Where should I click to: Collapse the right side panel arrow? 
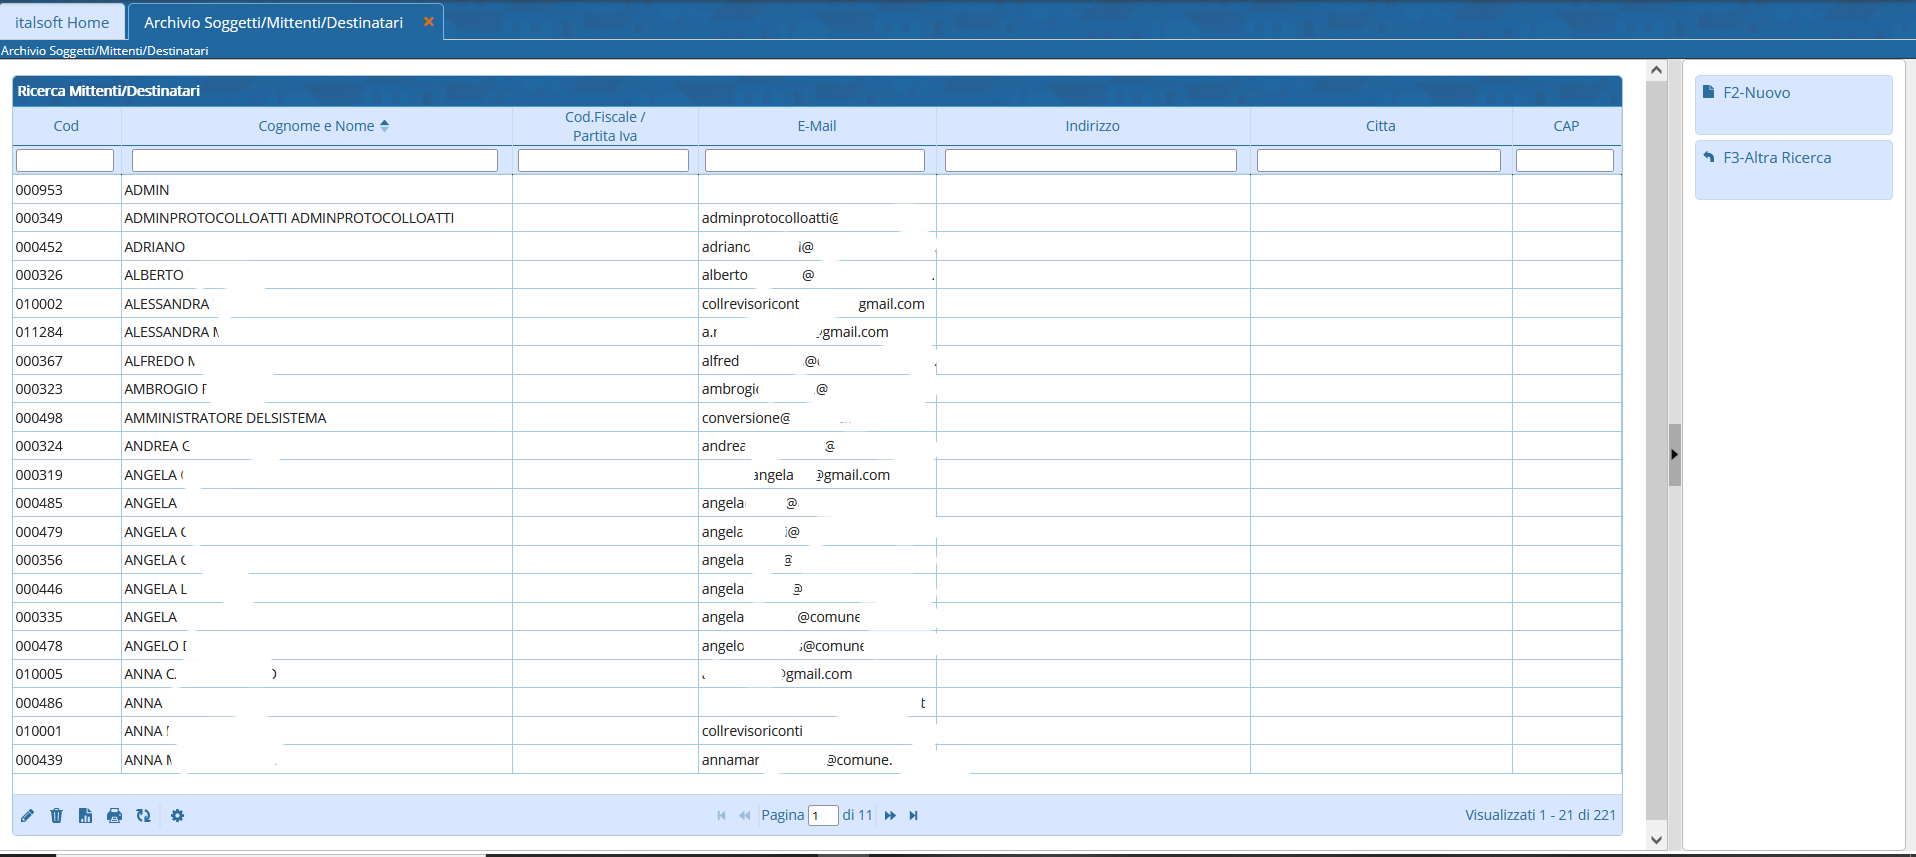point(1674,455)
